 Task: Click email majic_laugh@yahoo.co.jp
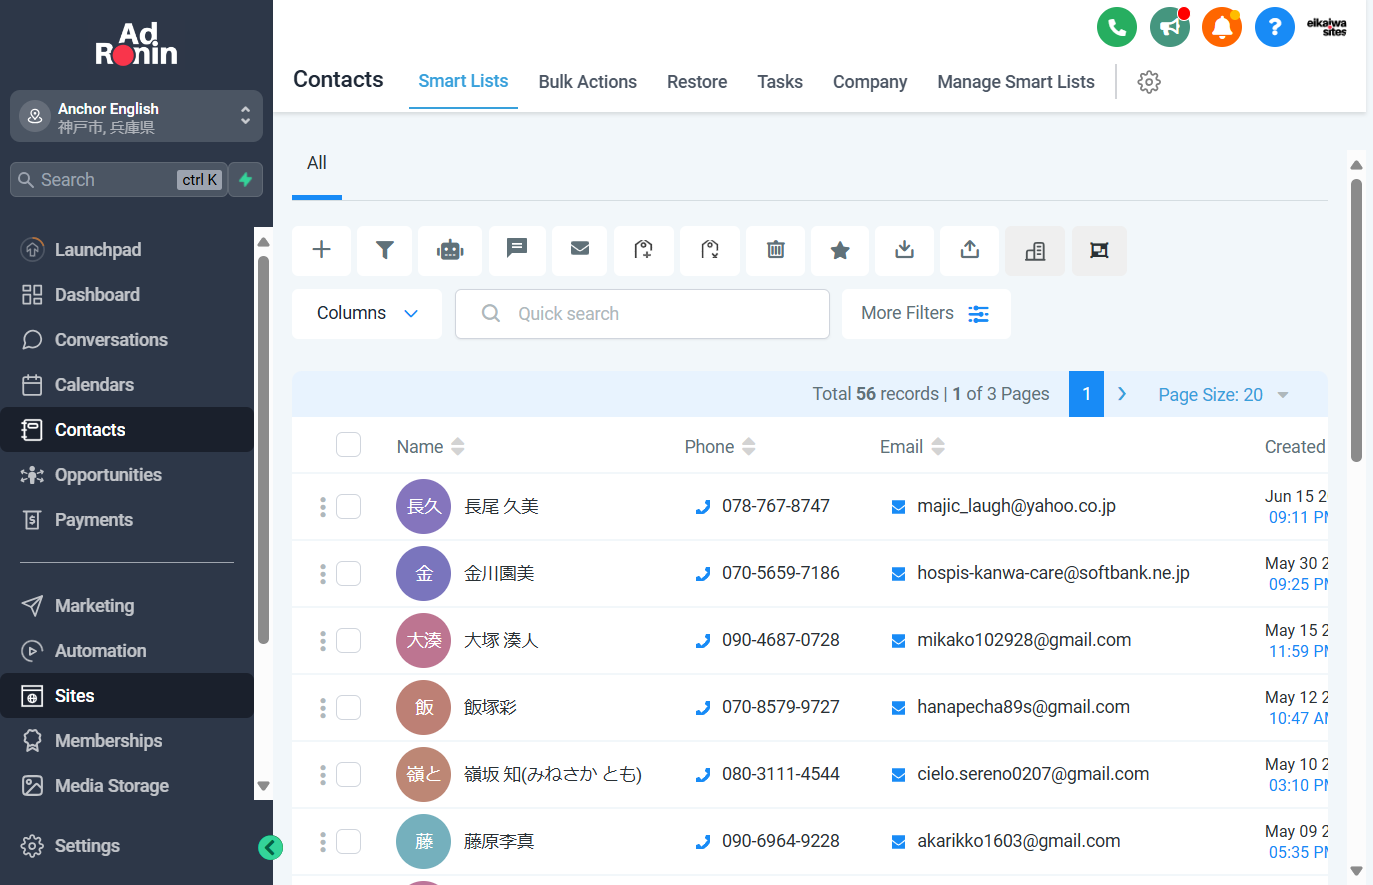(x=1016, y=506)
